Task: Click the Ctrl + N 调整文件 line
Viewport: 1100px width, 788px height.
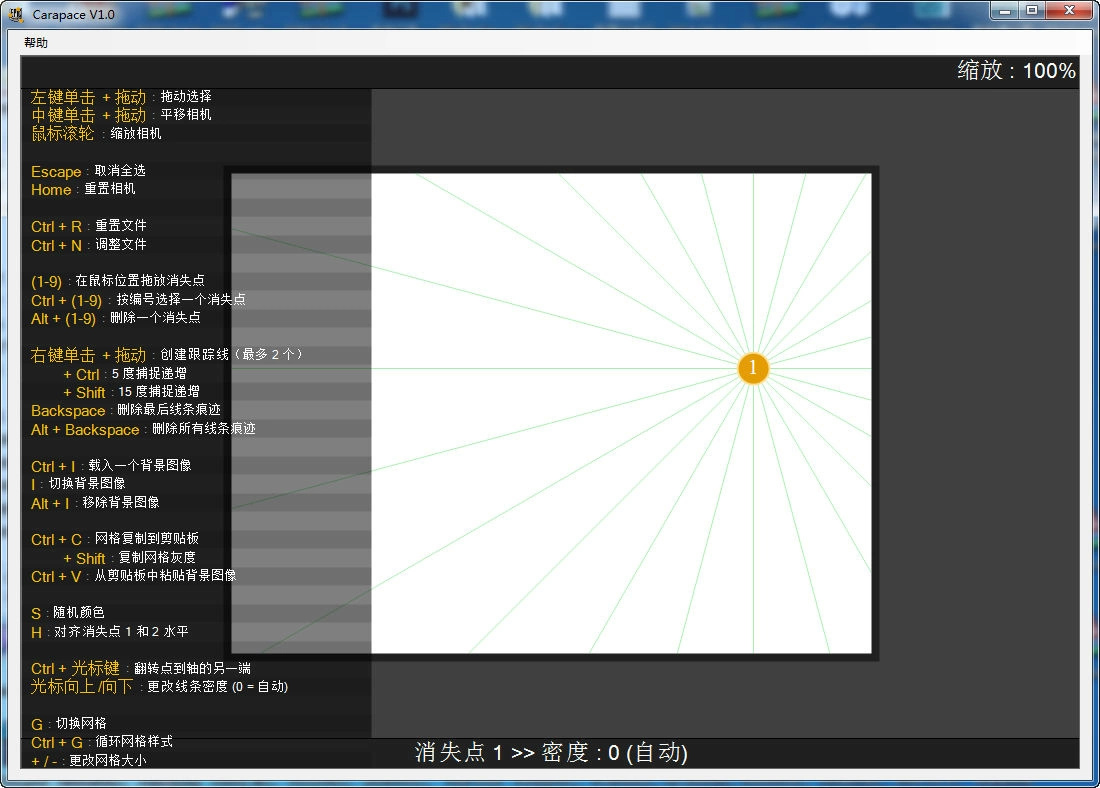Action: click(x=88, y=245)
